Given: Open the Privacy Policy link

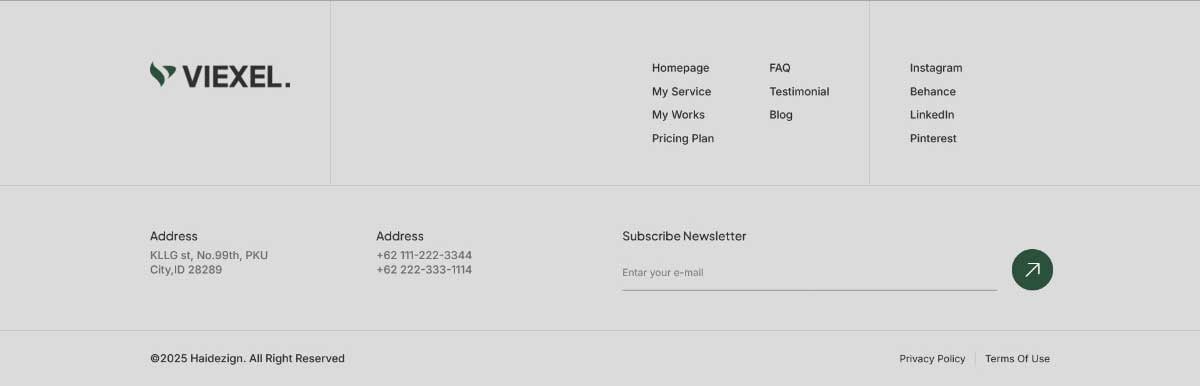Looking at the screenshot, I should click(932, 359).
